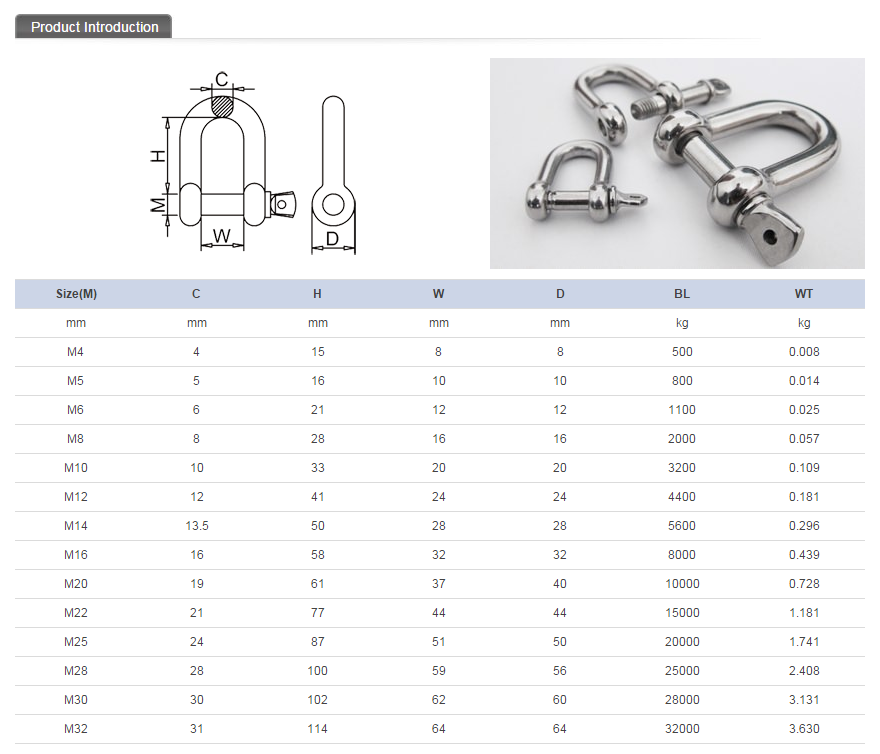This screenshot has height=754, width=880.
Task: Select the BL column header
Action: point(682,294)
